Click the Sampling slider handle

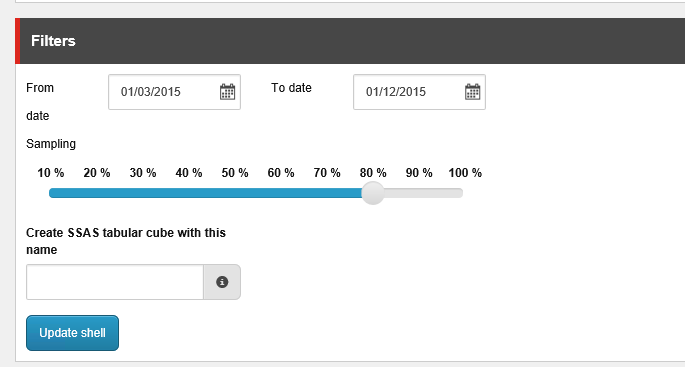click(x=373, y=193)
